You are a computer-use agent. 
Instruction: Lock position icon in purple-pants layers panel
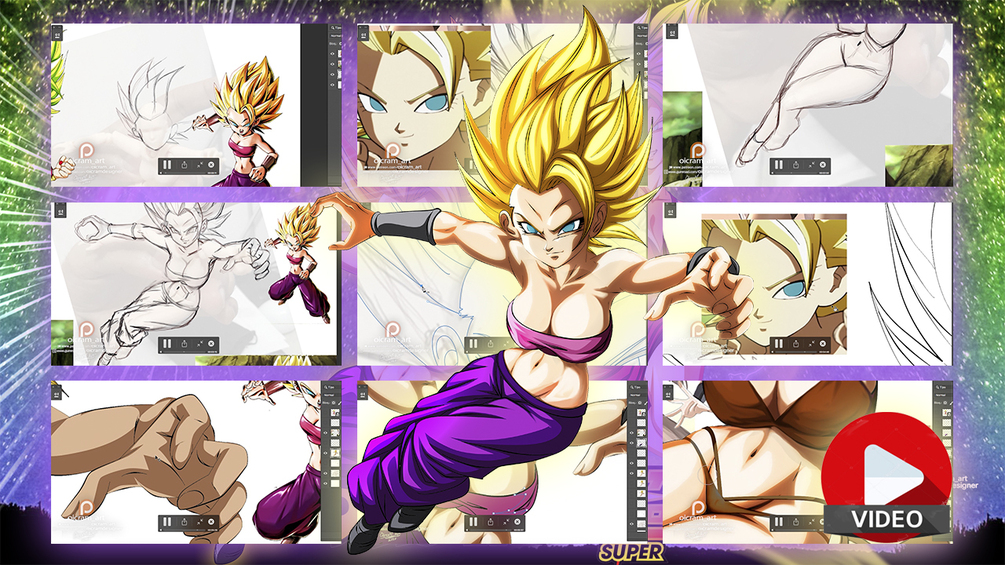[640, 402]
